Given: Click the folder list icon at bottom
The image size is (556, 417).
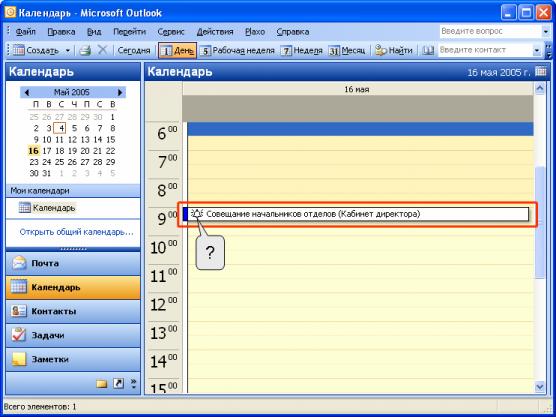Looking at the screenshot, I should (x=102, y=383).
